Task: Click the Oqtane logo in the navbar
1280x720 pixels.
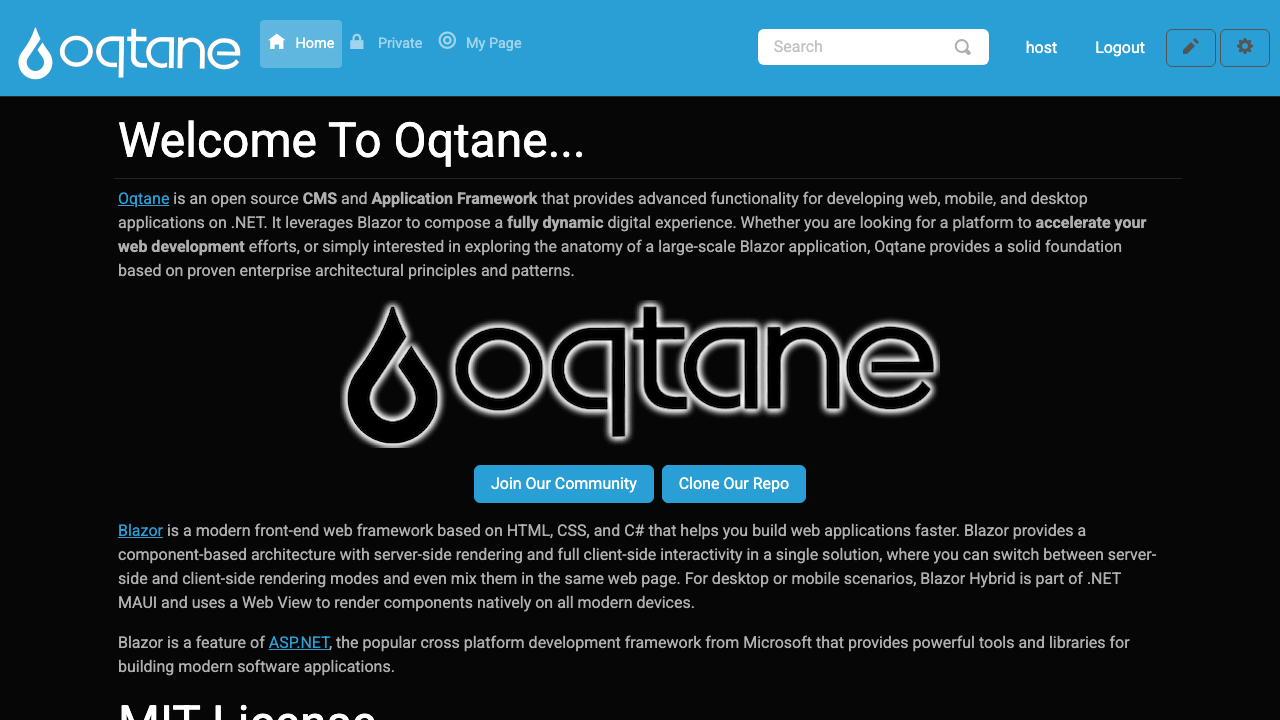Action: 129,51
